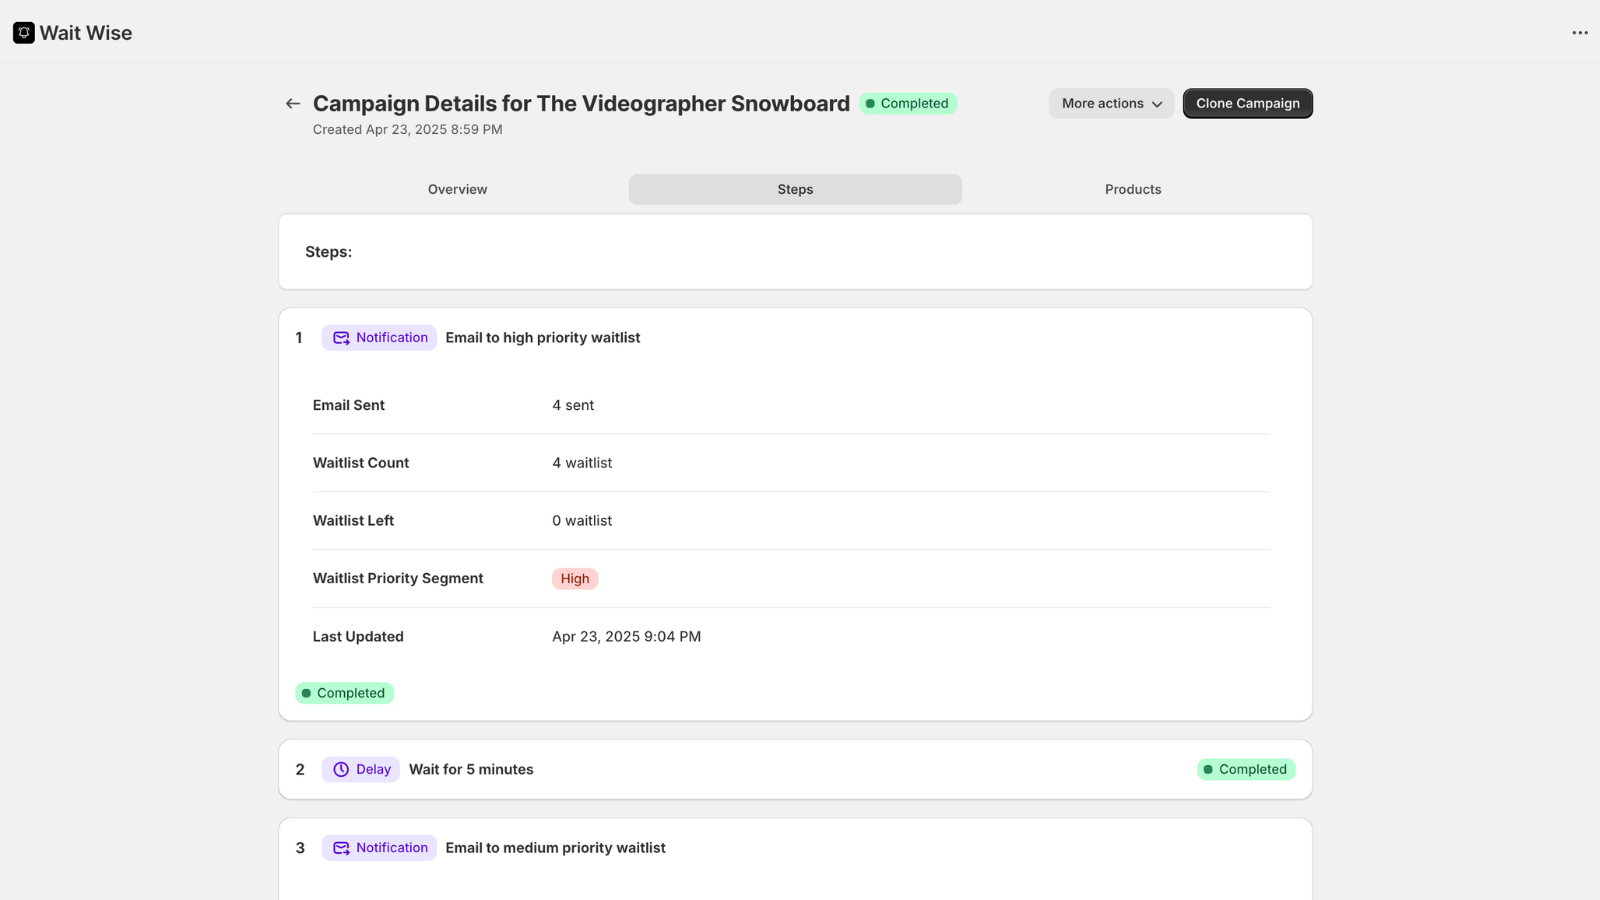The image size is (1600, 900).
Task: Click the '0 waitlist' left value
Action: [582, 521]
